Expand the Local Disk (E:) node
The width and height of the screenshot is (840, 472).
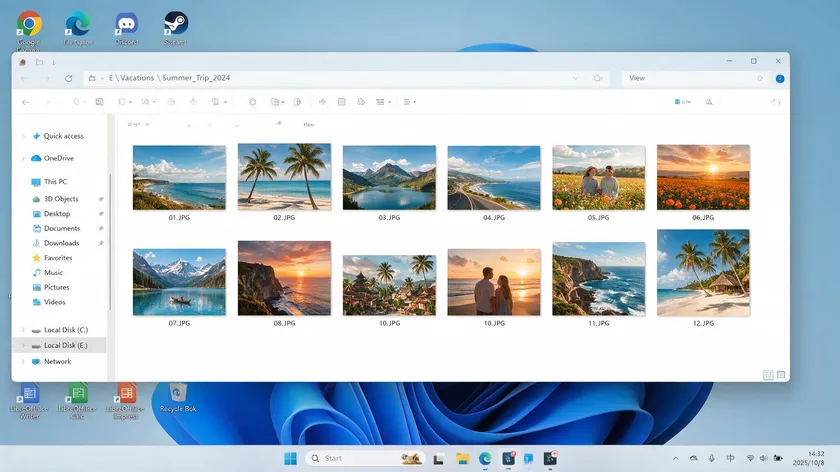tap(23, 346)
